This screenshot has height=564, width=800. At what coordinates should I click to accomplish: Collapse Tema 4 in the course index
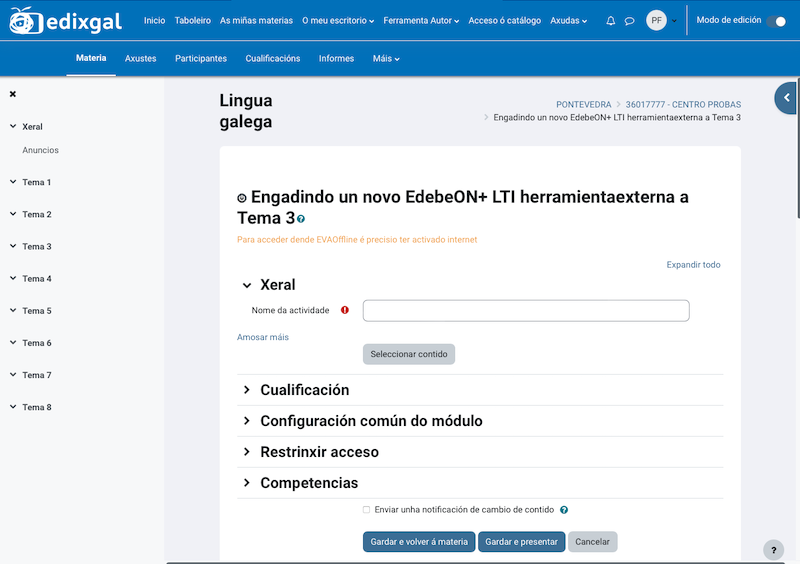tap(13, 279)
